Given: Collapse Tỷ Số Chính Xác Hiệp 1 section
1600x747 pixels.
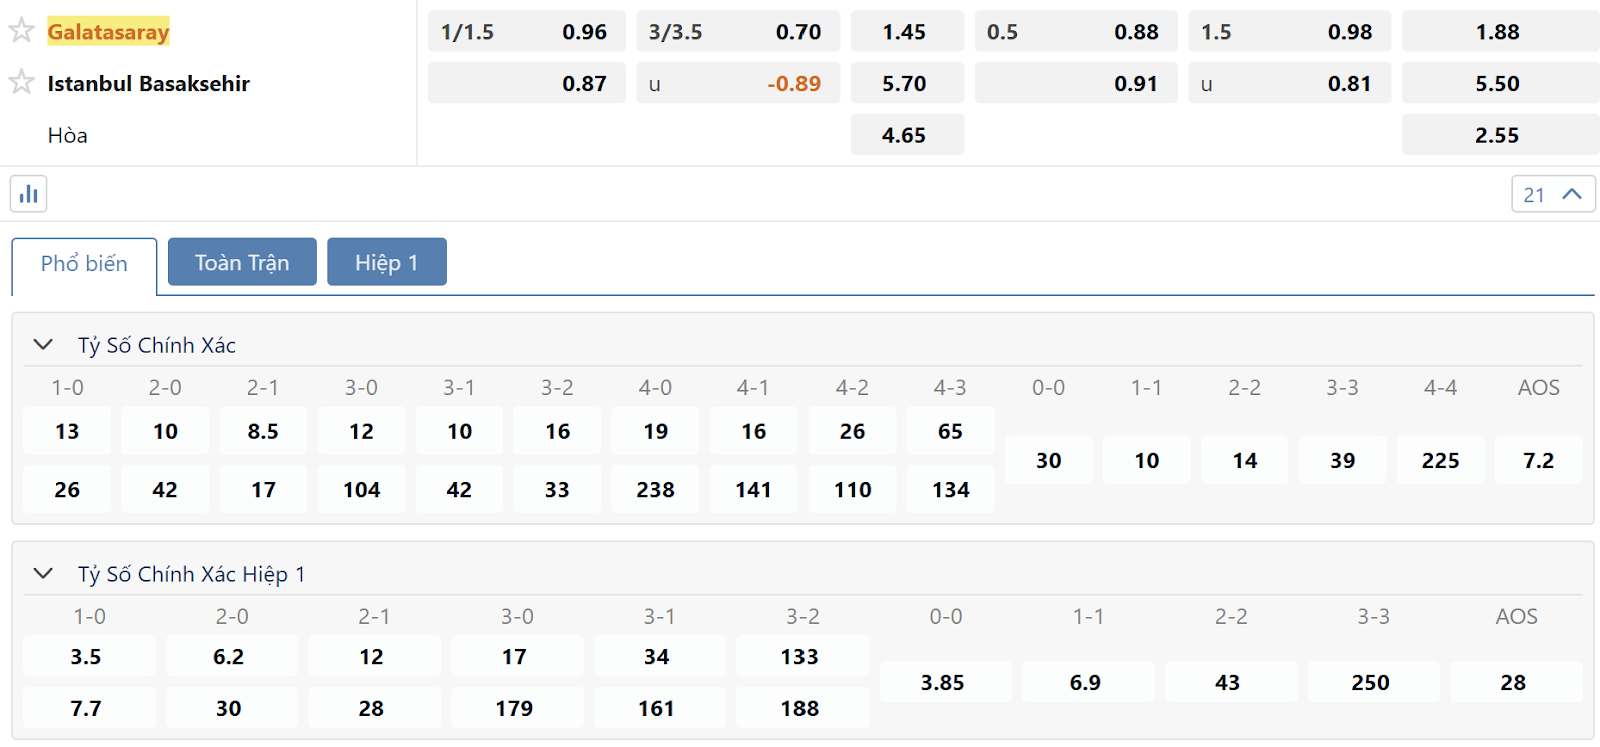Looking at the screenshot, I should tap(43, 574).
